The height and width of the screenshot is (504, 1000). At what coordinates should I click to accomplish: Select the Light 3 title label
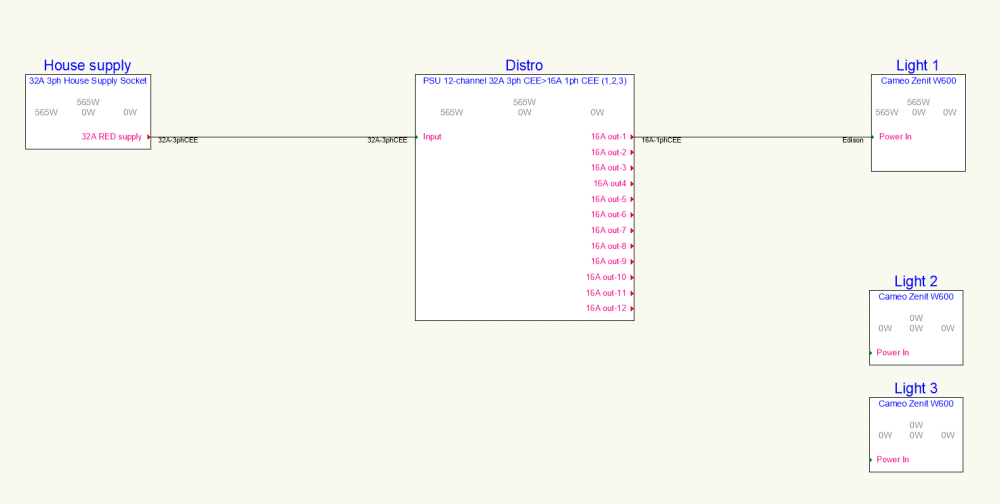[916, 388]
